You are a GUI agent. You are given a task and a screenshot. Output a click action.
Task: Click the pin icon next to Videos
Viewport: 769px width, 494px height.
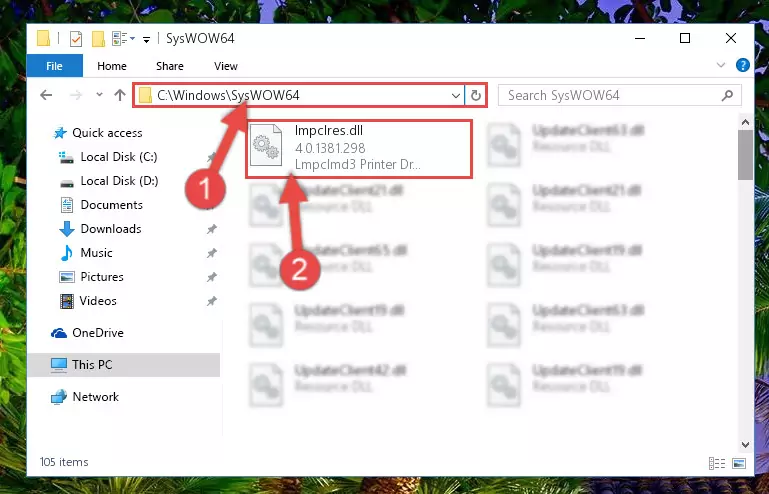(211, 301)
